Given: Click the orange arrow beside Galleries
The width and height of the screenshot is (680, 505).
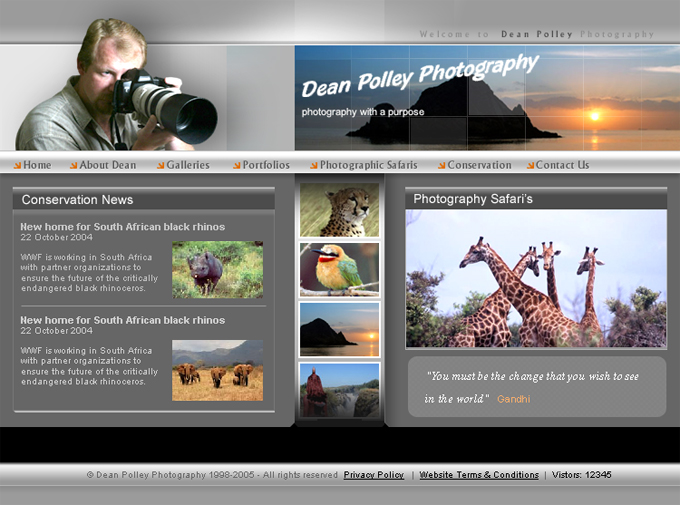Looking at the screenshot, I should point(161,165).
